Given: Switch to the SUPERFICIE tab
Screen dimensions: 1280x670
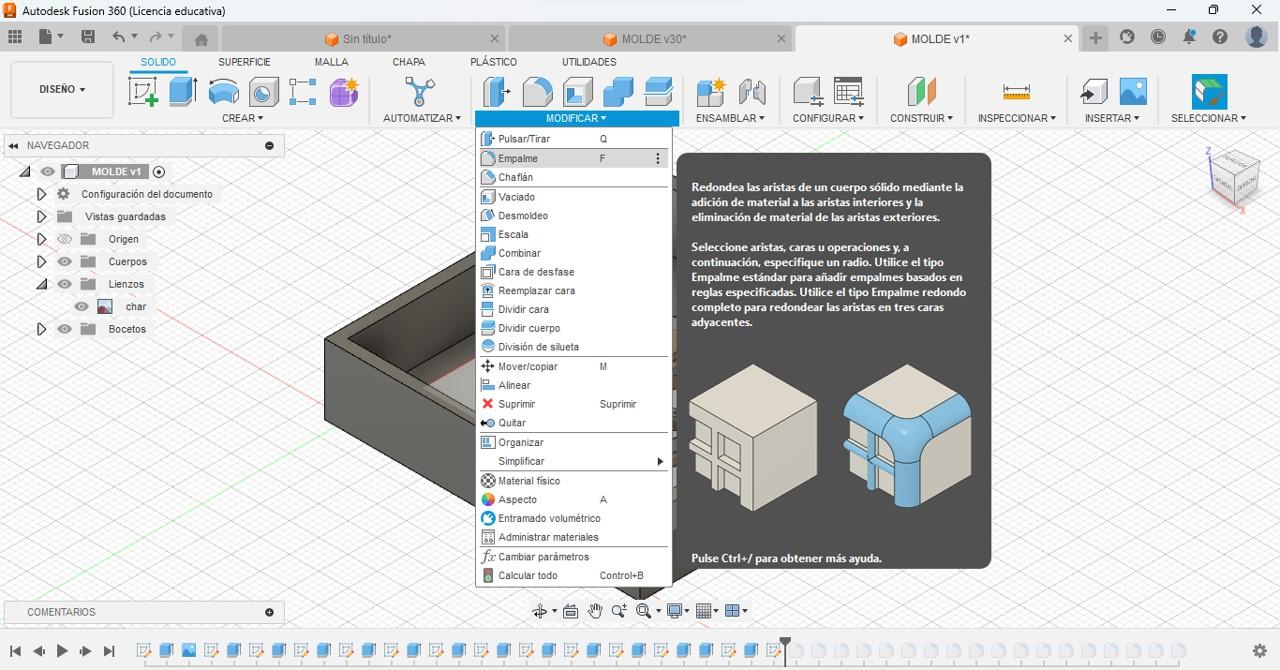Looking at the screenshot, I should click(x=244, y=62).
